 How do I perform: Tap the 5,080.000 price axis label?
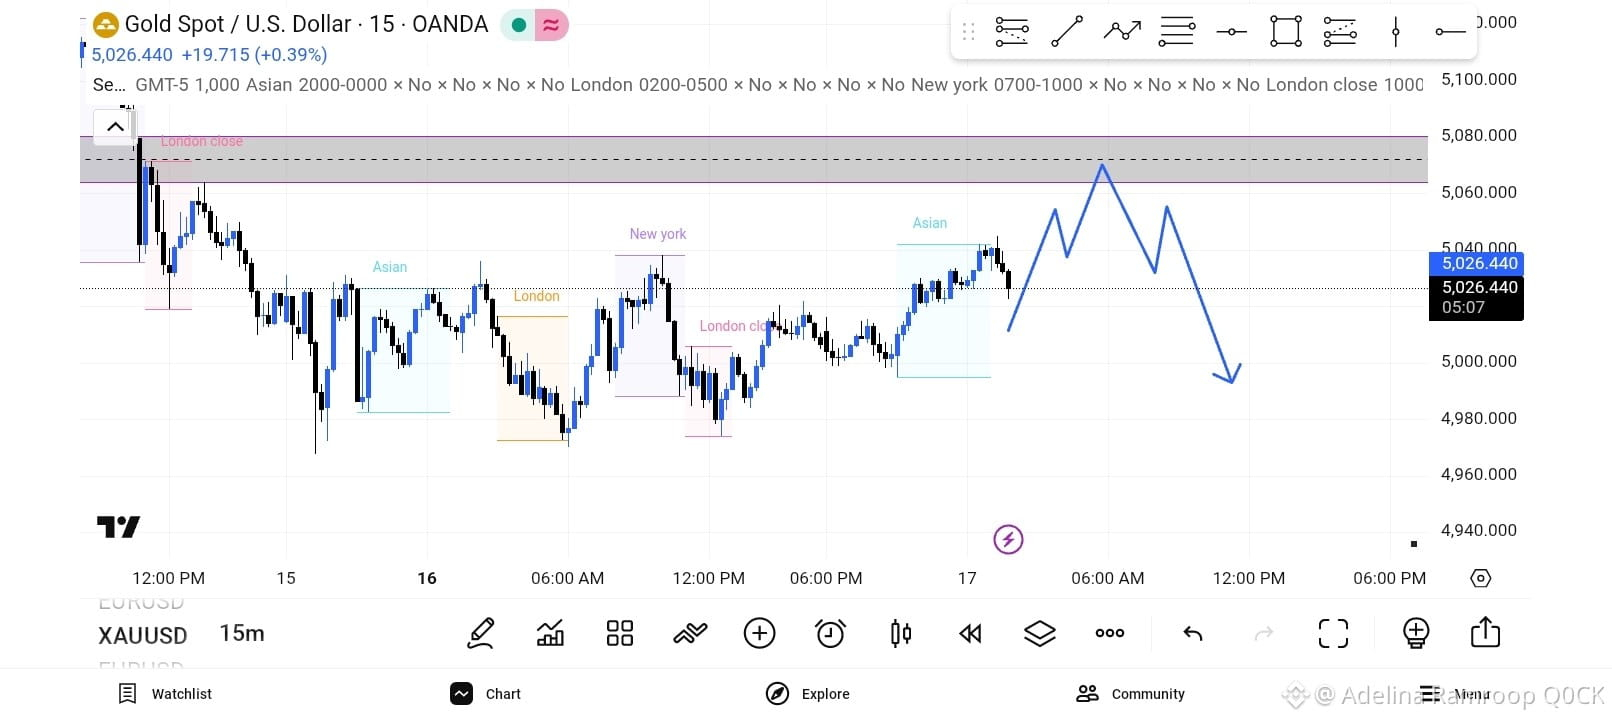coord(1478,135)
